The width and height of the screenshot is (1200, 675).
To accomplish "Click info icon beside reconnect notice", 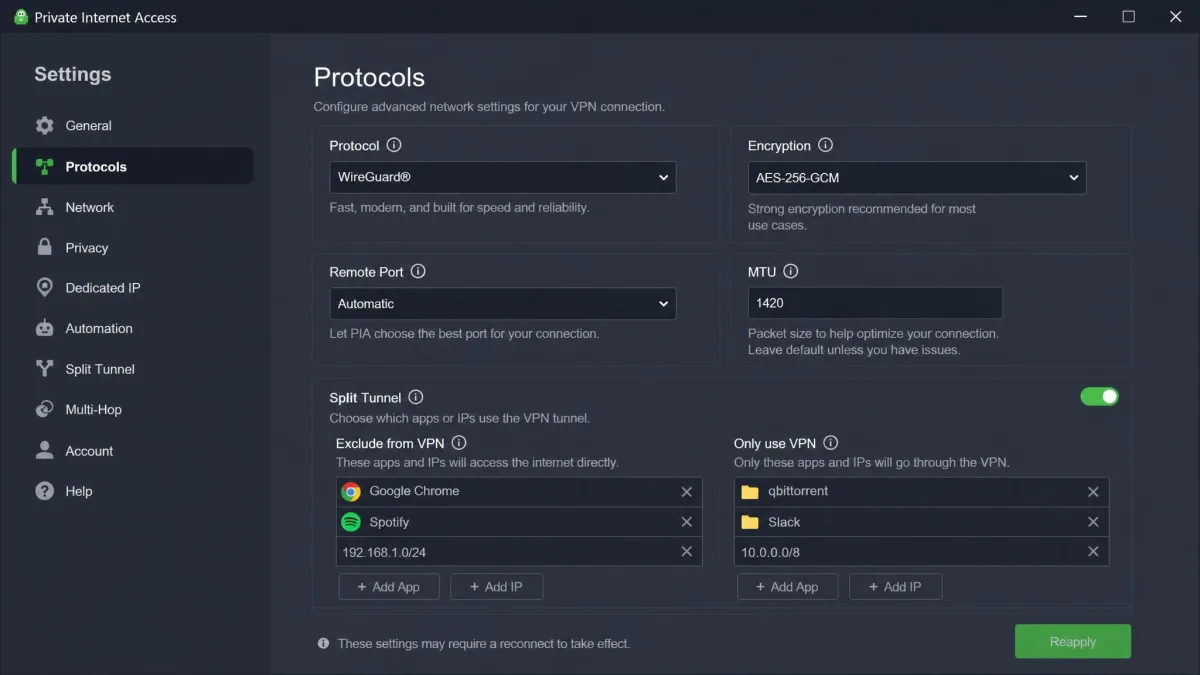I will (x=323, y=643).
